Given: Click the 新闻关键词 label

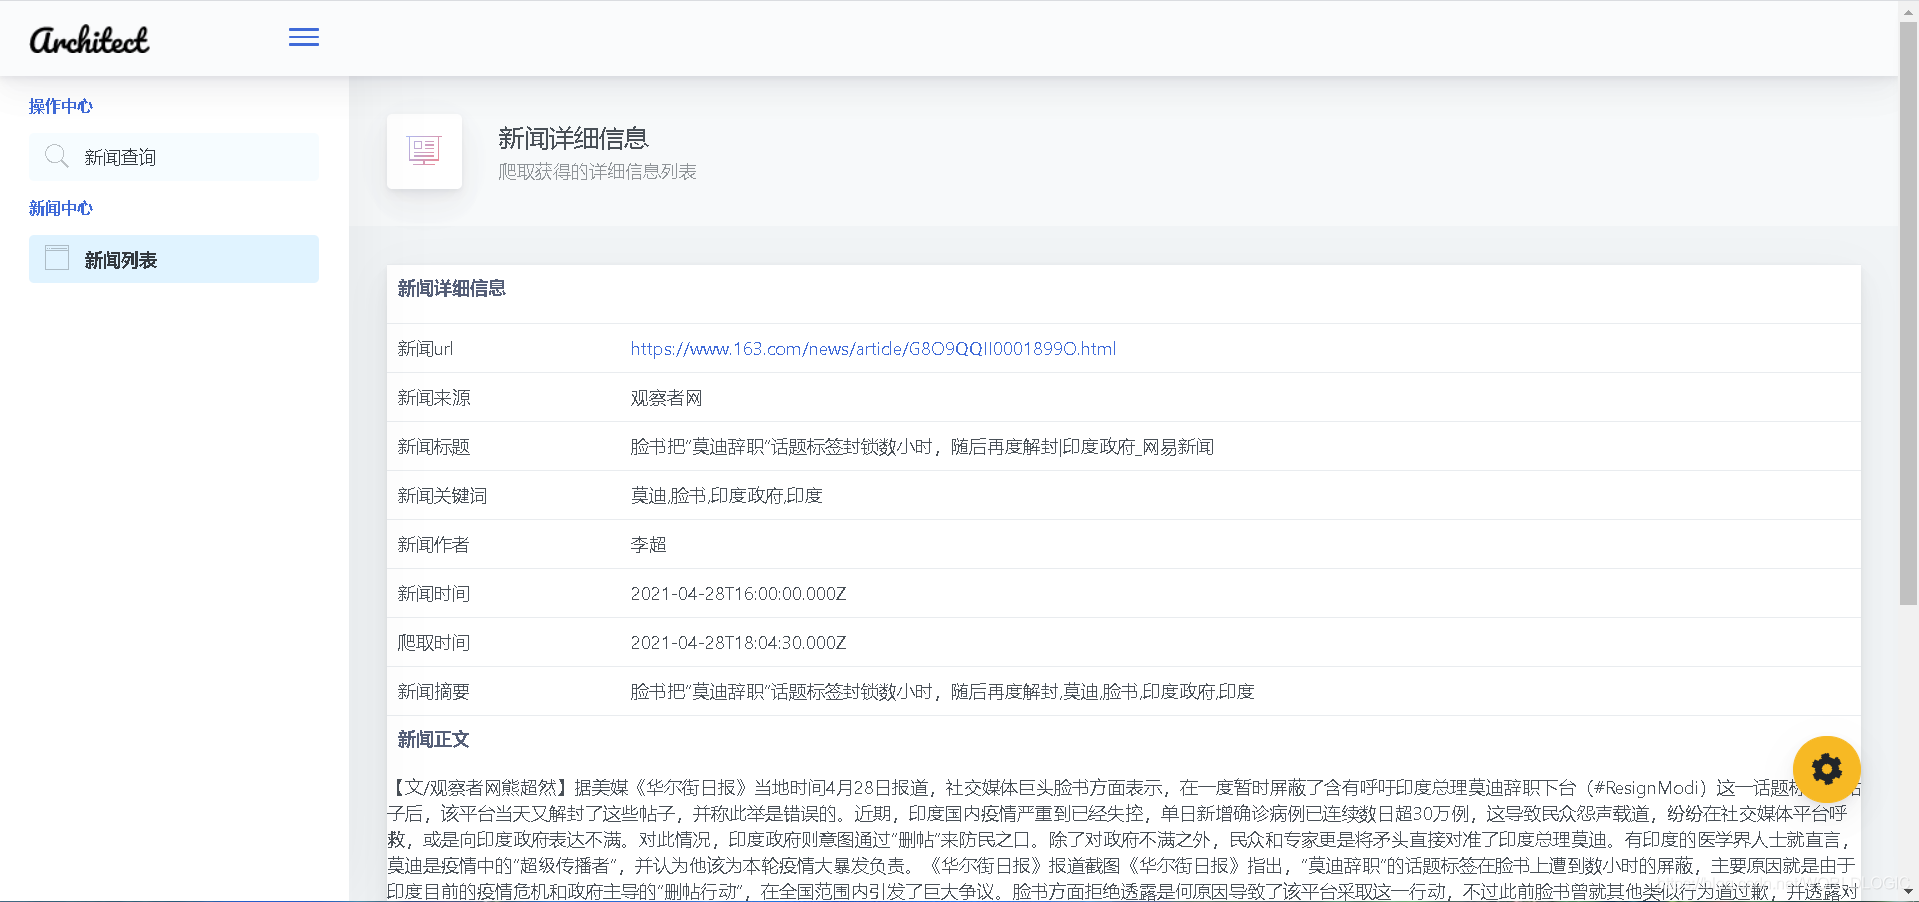Looking at the screenshot, I should click(x=442, y=496).
